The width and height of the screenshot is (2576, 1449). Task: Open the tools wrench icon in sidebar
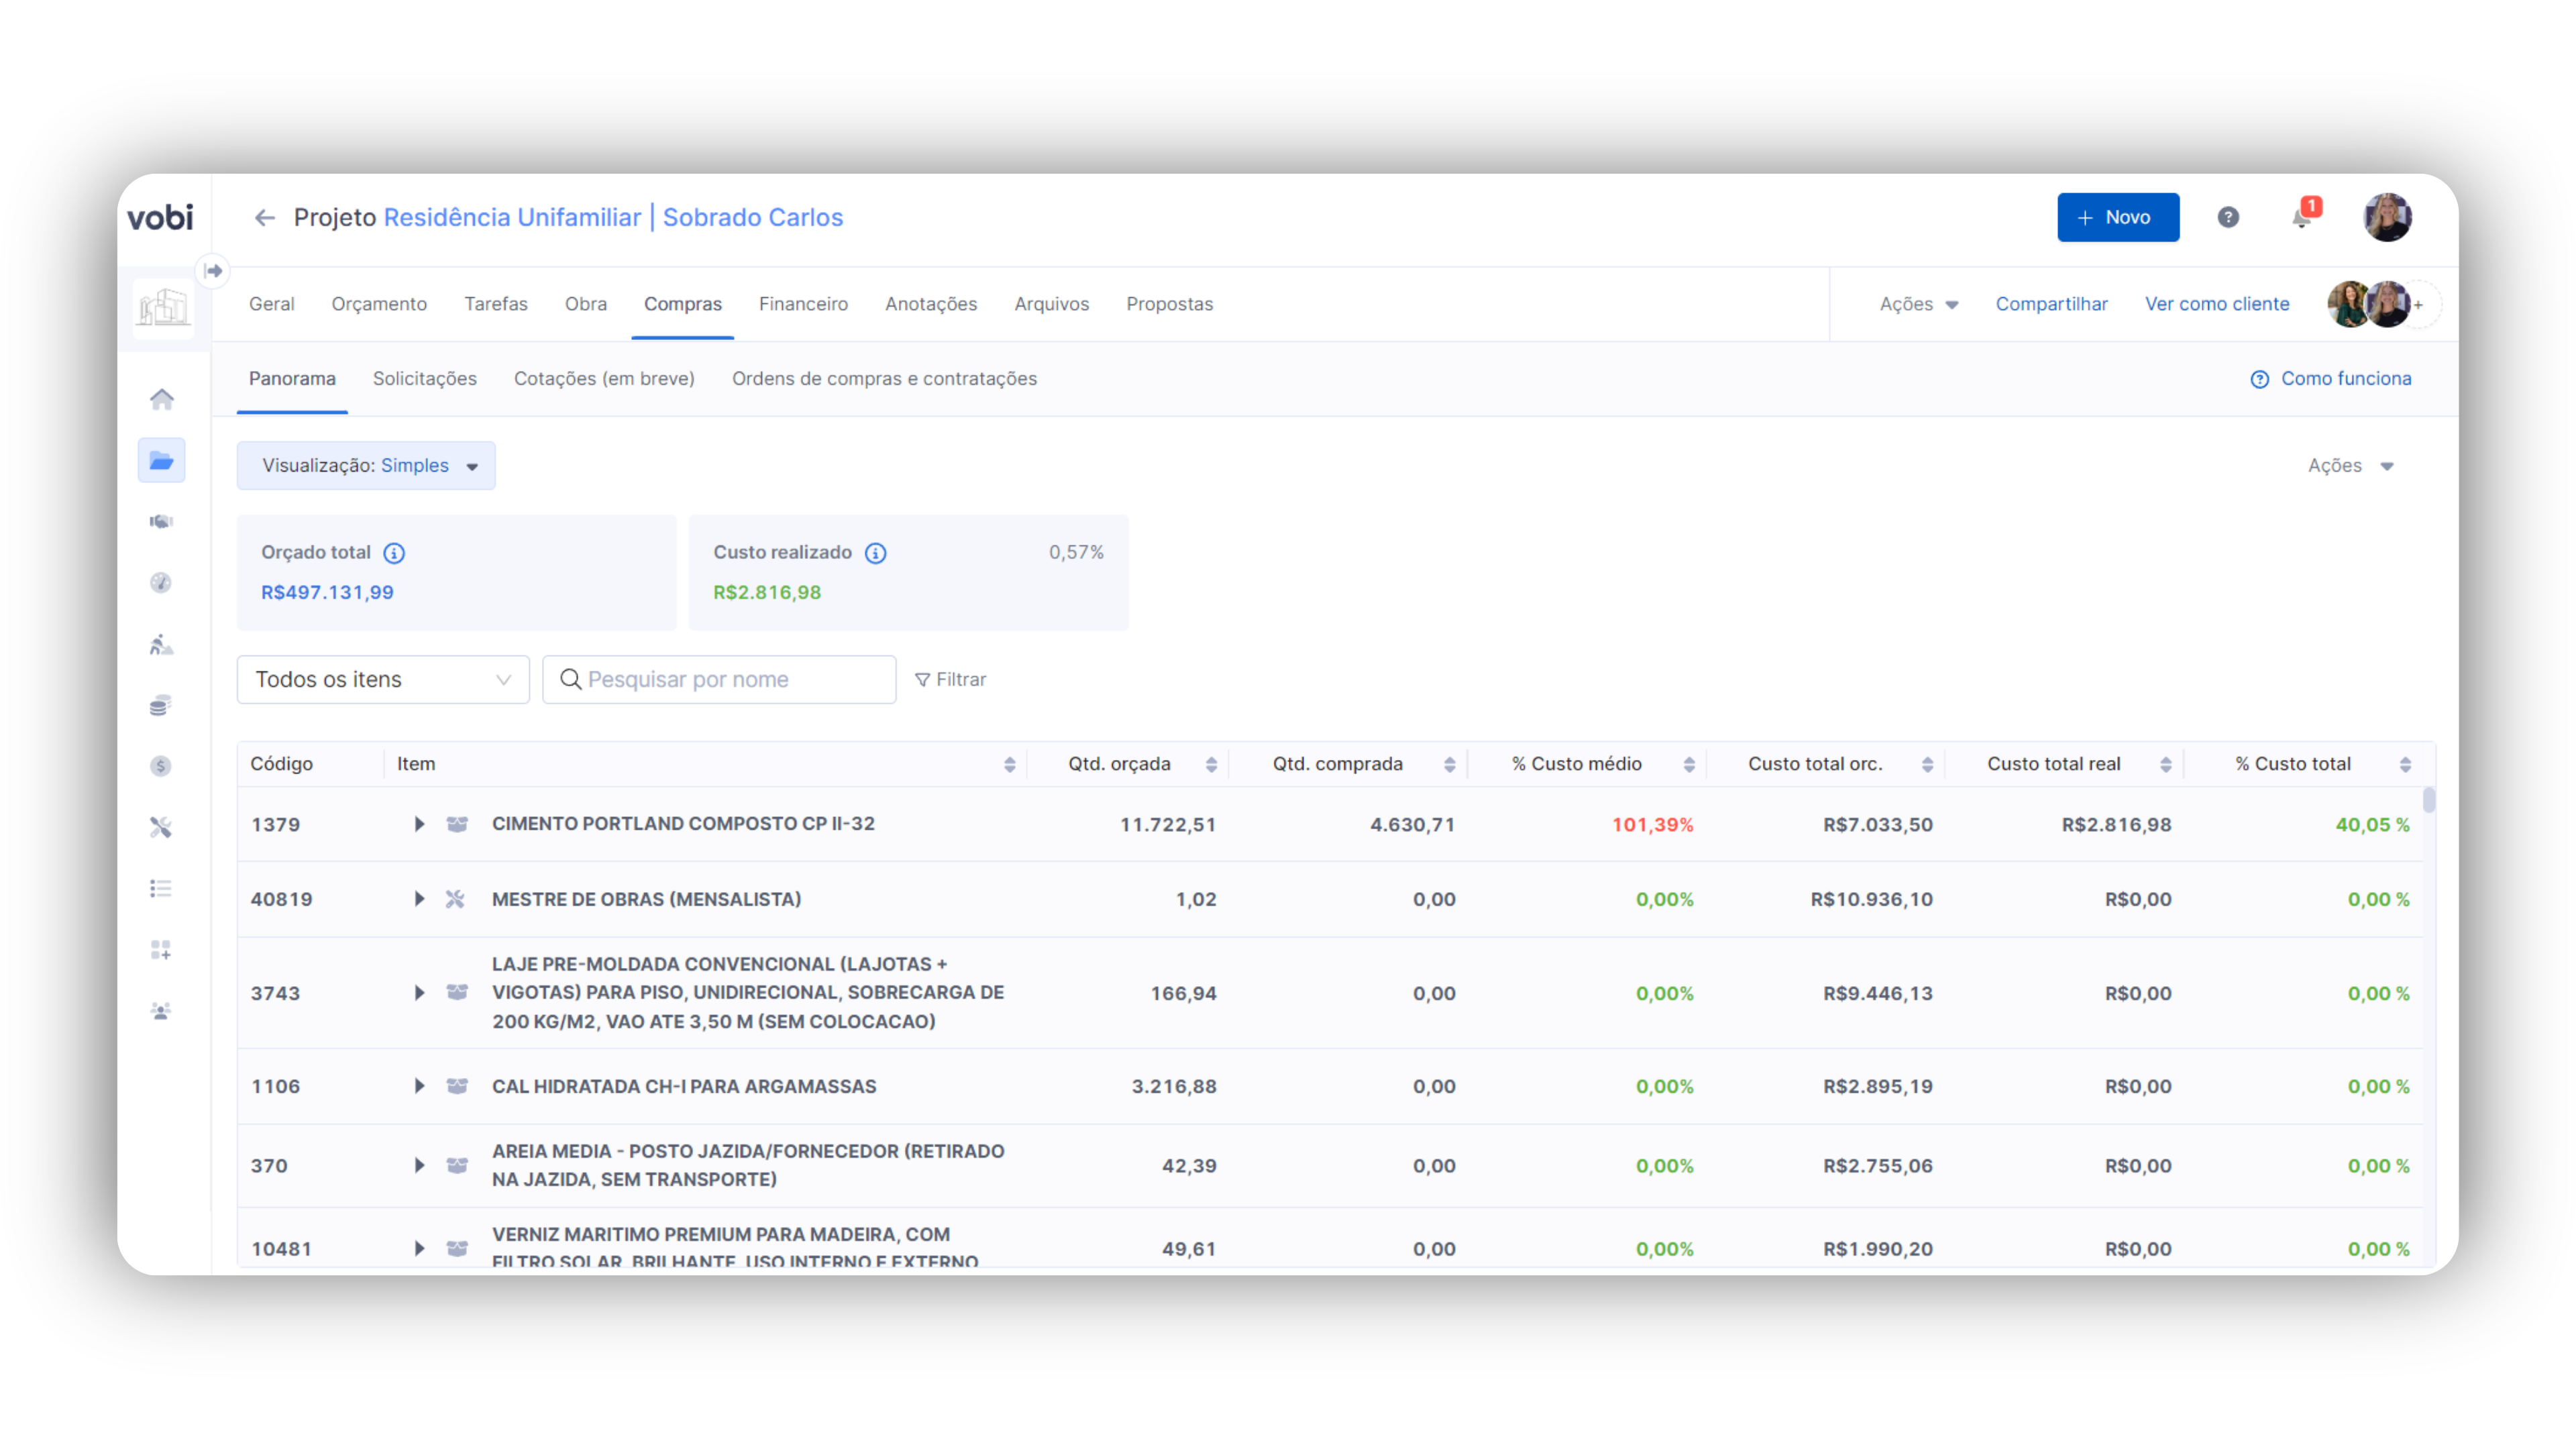click(x=161, y=828)
